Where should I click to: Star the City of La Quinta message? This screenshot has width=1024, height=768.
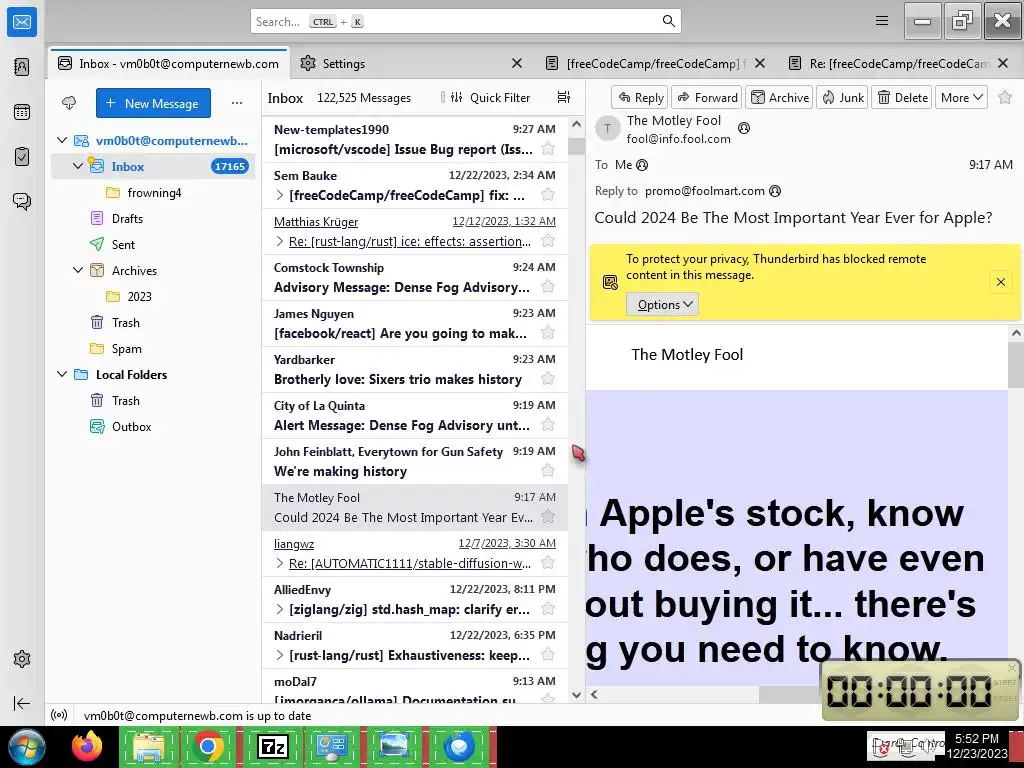tap(549, 425)
